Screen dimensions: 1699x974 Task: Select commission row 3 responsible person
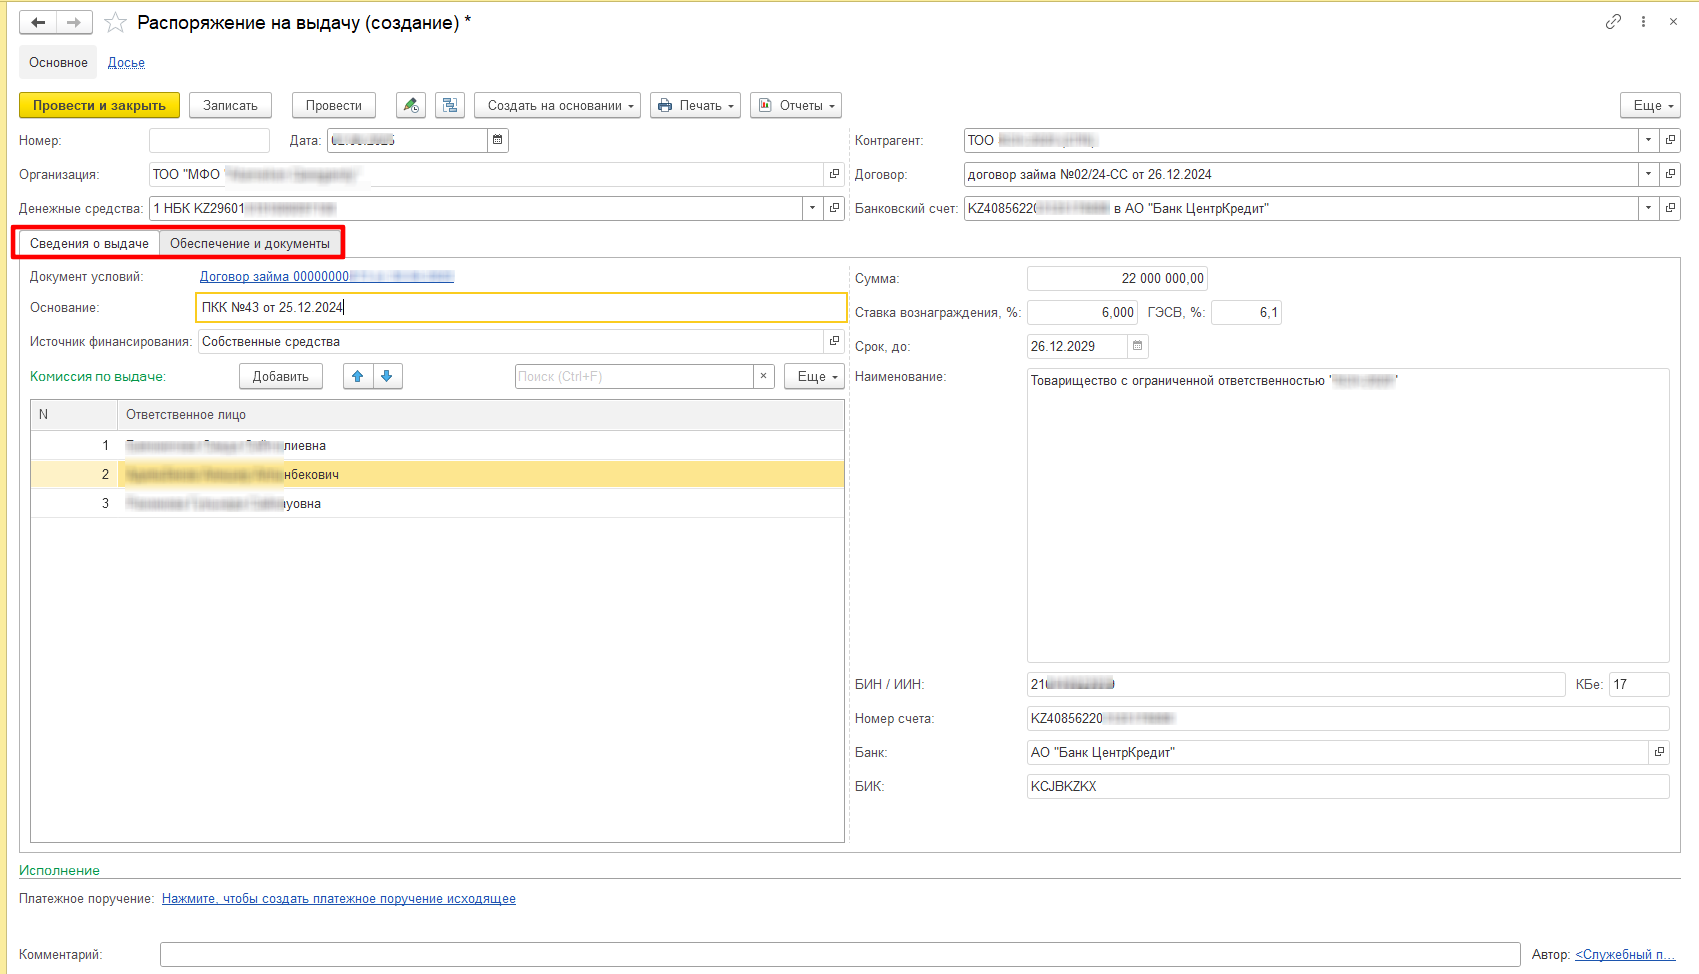(x=481, y=503)
